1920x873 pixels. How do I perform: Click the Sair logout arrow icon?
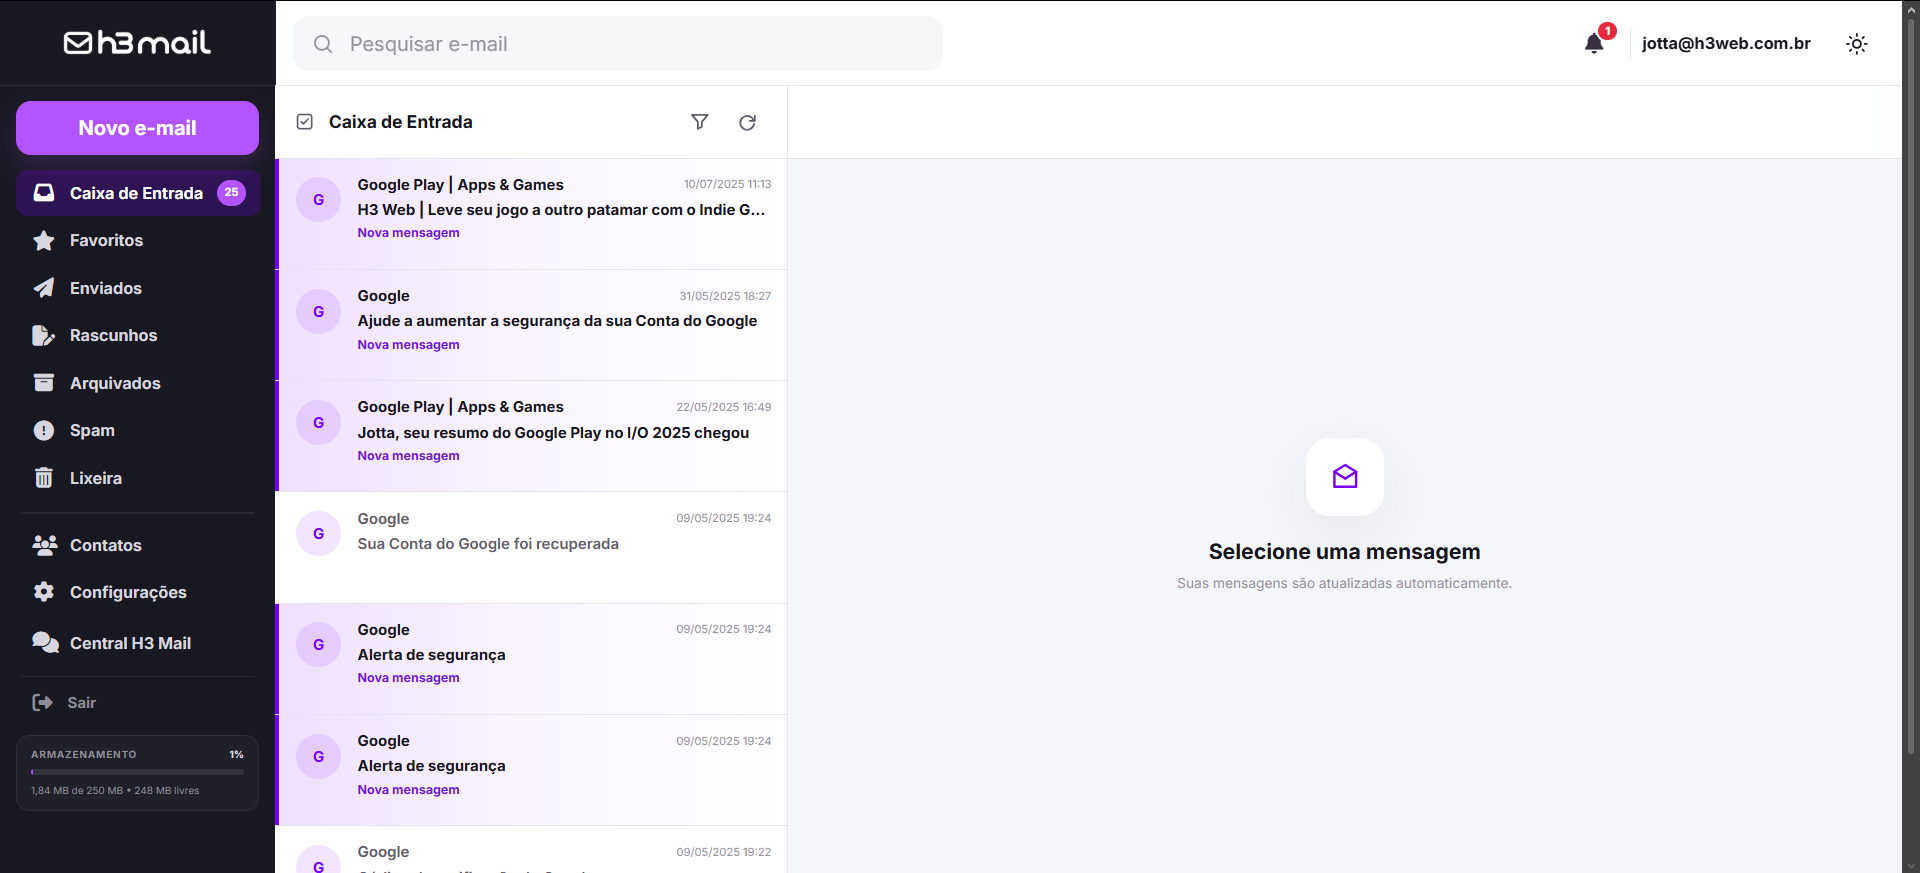[42, 703]
